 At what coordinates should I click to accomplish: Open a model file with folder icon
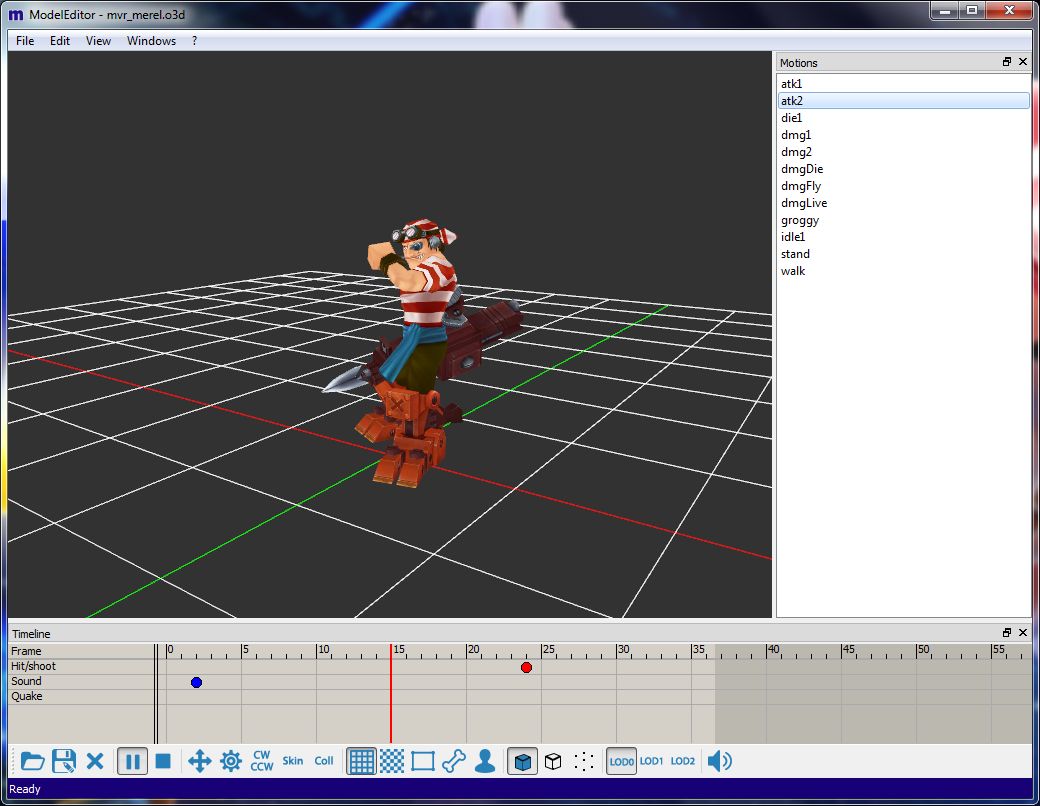point(32,761)
